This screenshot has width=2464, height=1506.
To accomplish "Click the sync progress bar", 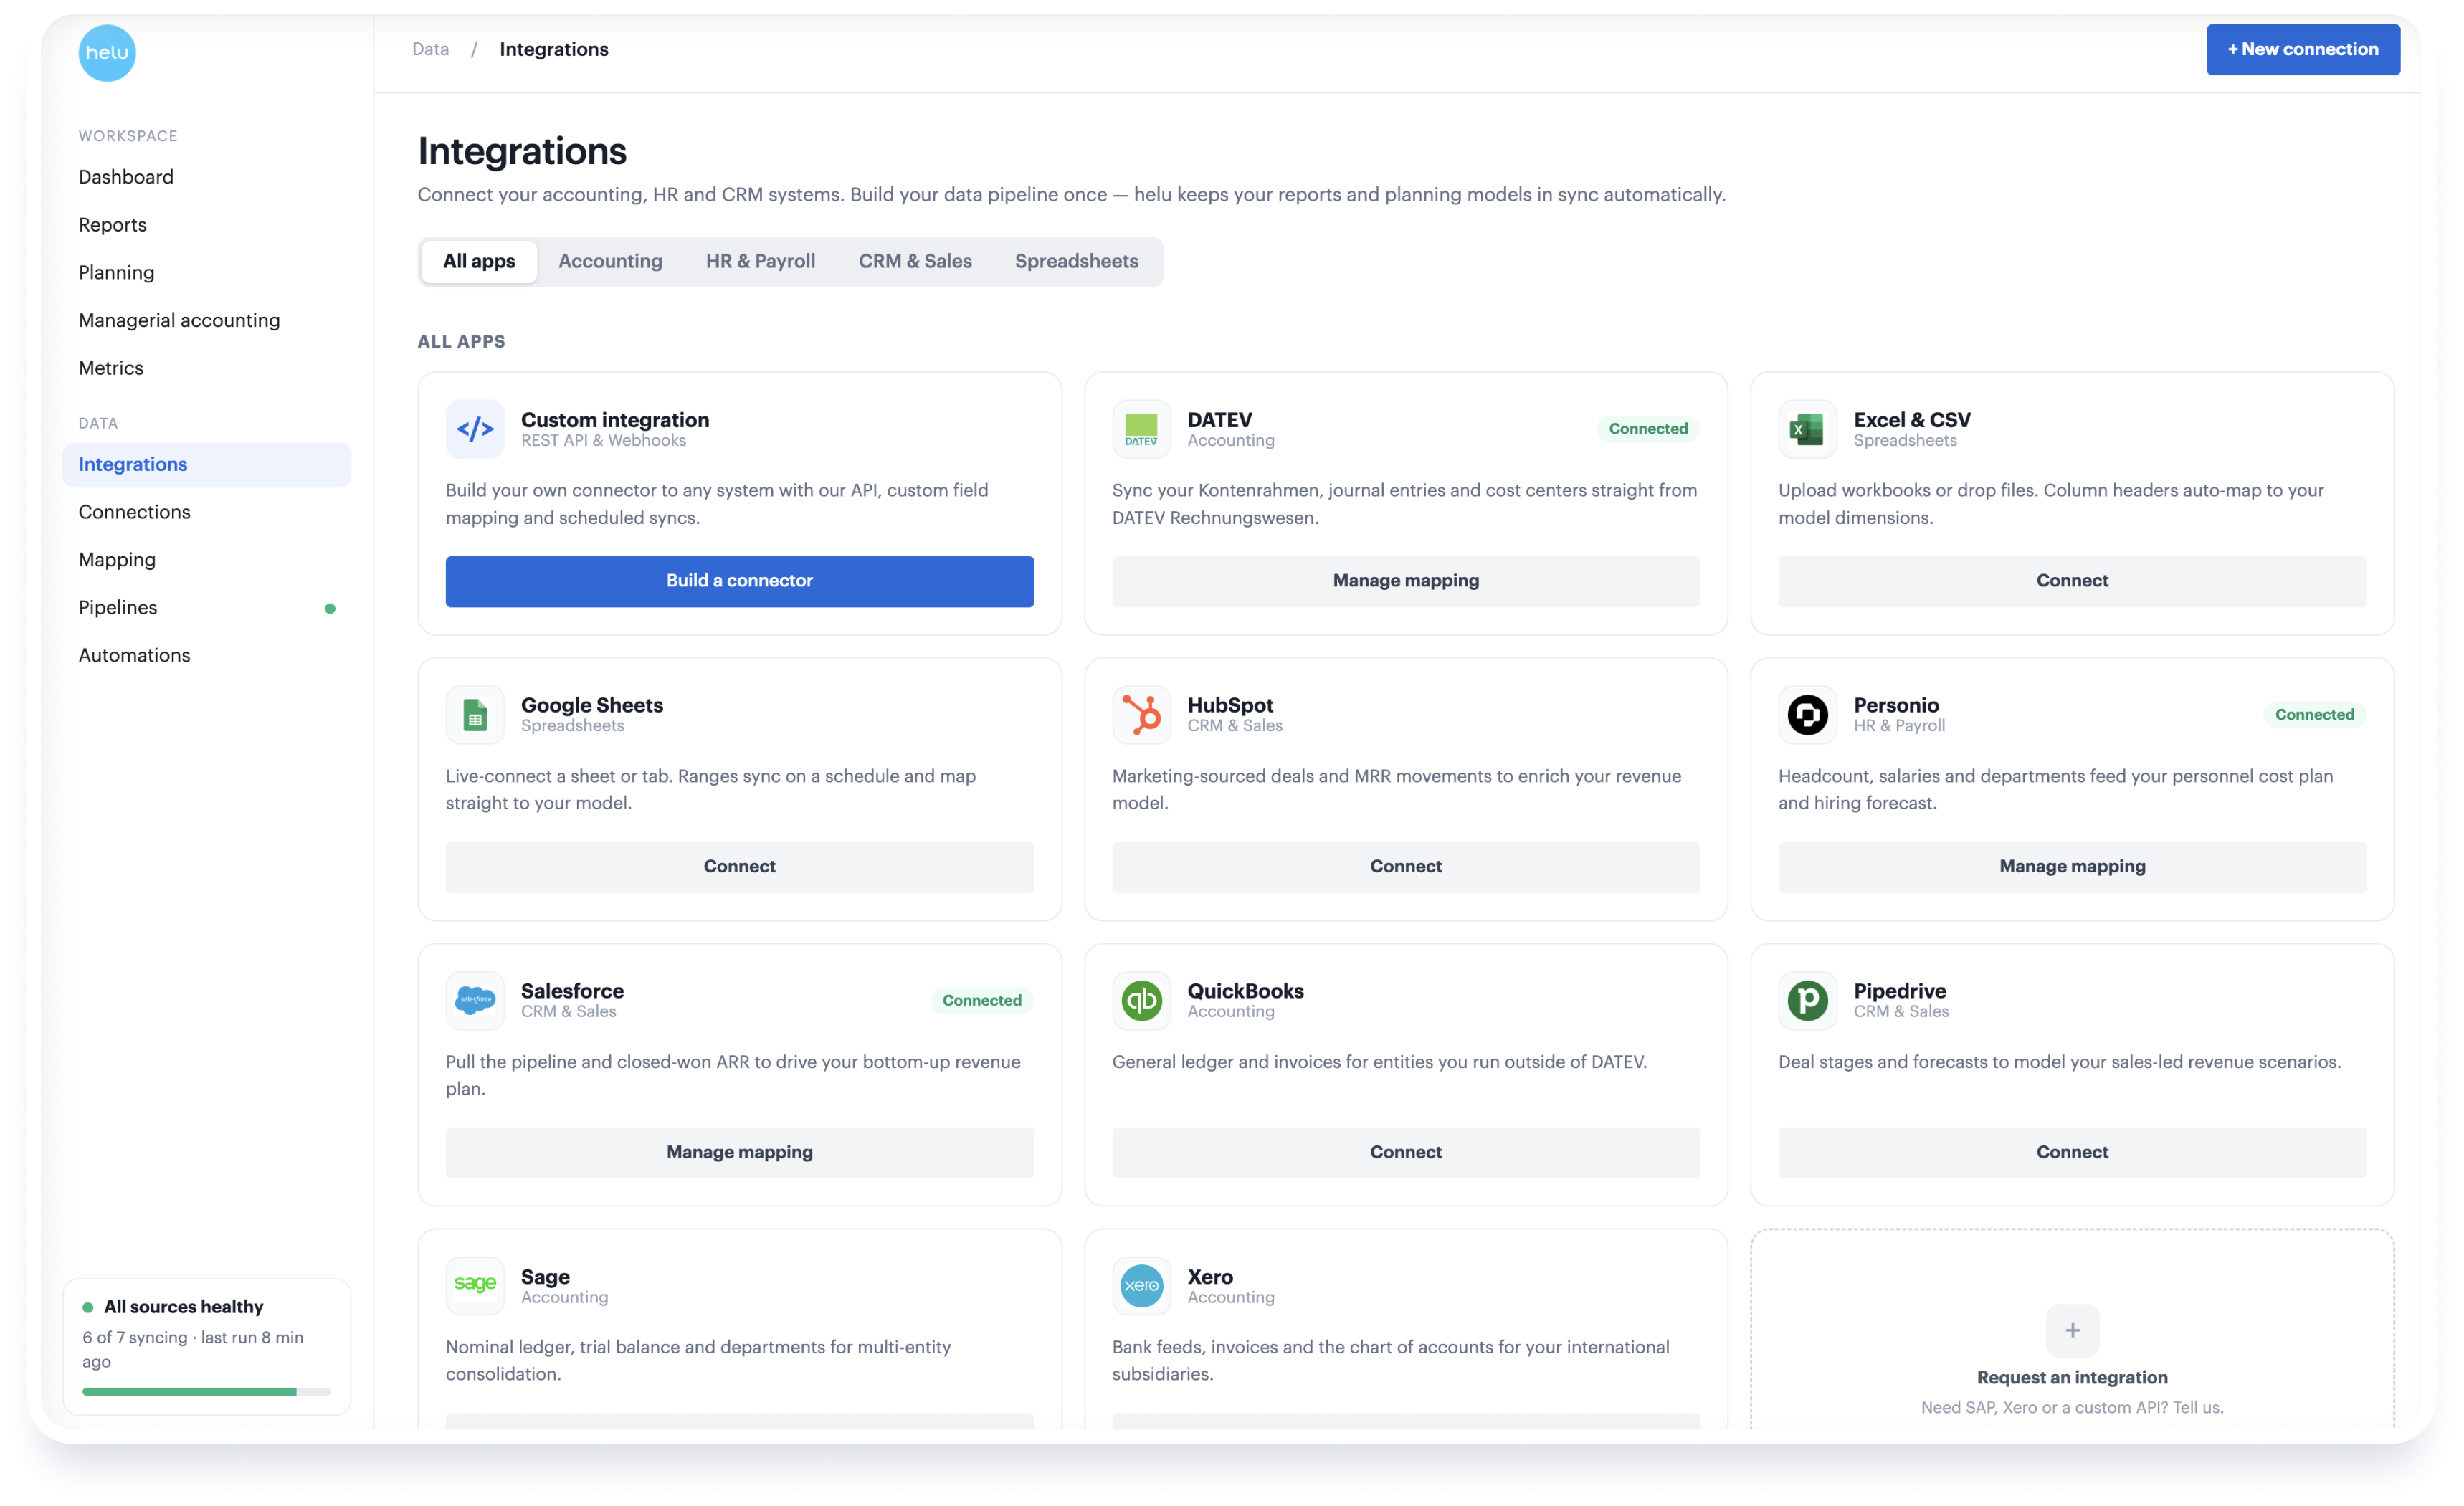I will 206,1391.
